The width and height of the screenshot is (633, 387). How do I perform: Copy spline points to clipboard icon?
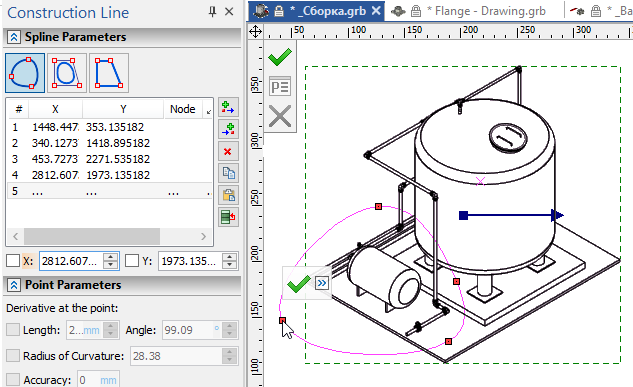tap(228, 174)
